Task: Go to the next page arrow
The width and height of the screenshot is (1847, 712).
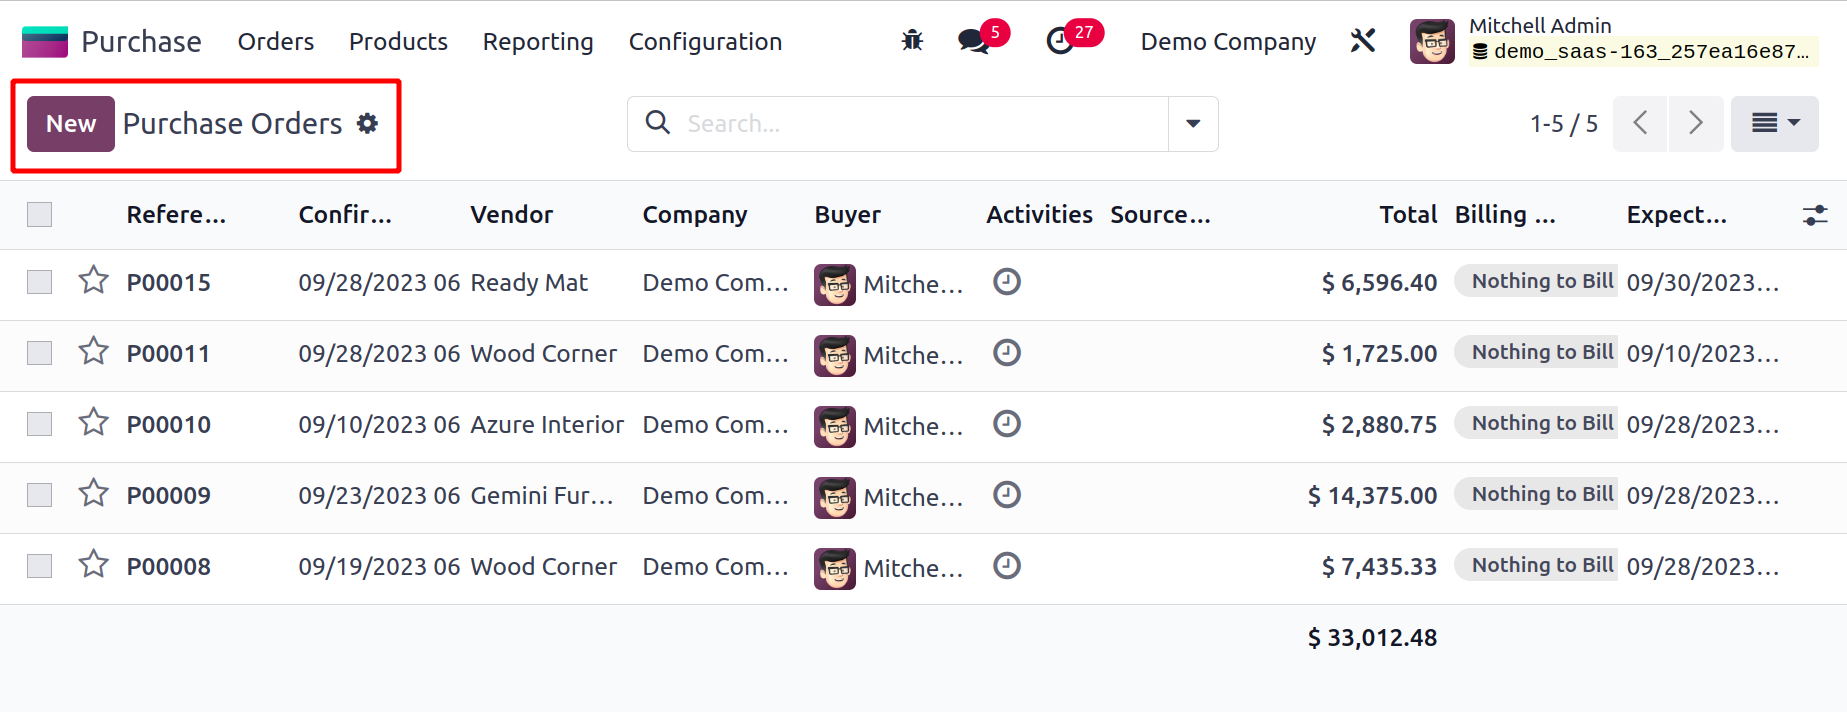Action: [x=1695, y=123]
